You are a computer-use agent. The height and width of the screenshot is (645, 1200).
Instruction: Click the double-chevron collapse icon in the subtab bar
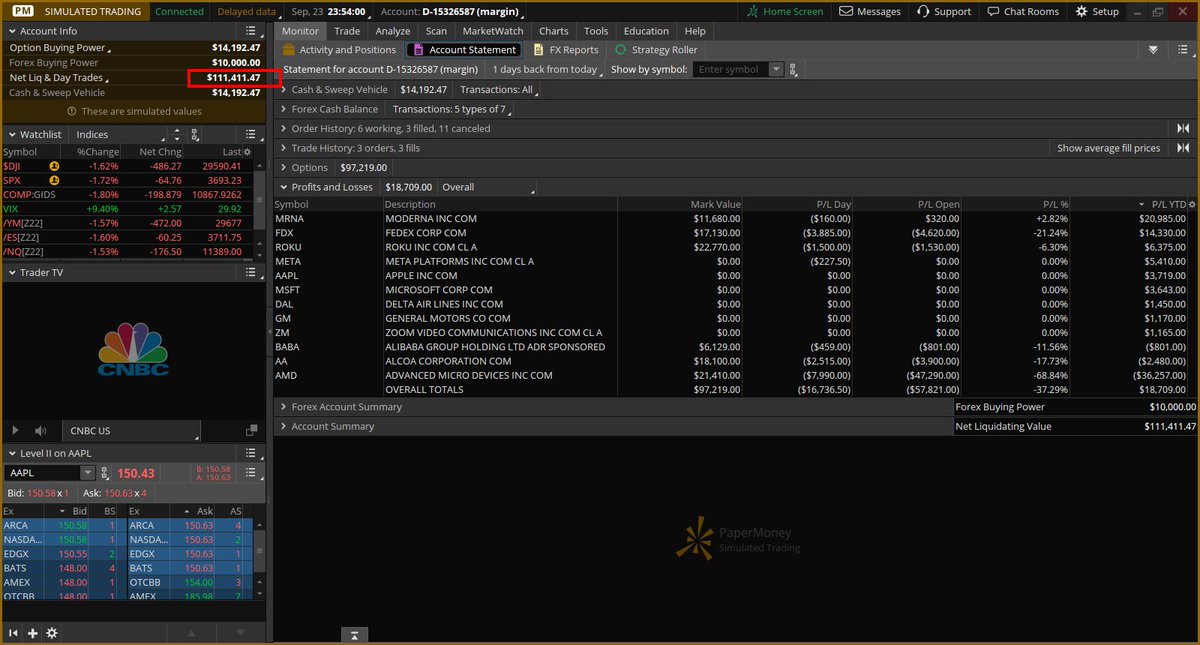pyautogui.click(x=1154, y=49)
